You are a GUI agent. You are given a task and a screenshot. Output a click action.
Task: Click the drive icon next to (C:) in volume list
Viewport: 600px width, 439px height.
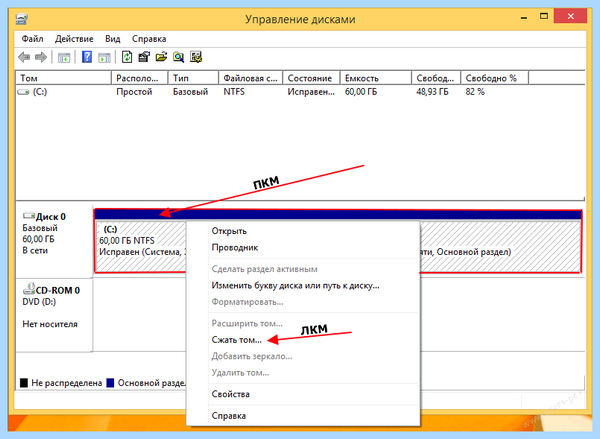(23, 92)
